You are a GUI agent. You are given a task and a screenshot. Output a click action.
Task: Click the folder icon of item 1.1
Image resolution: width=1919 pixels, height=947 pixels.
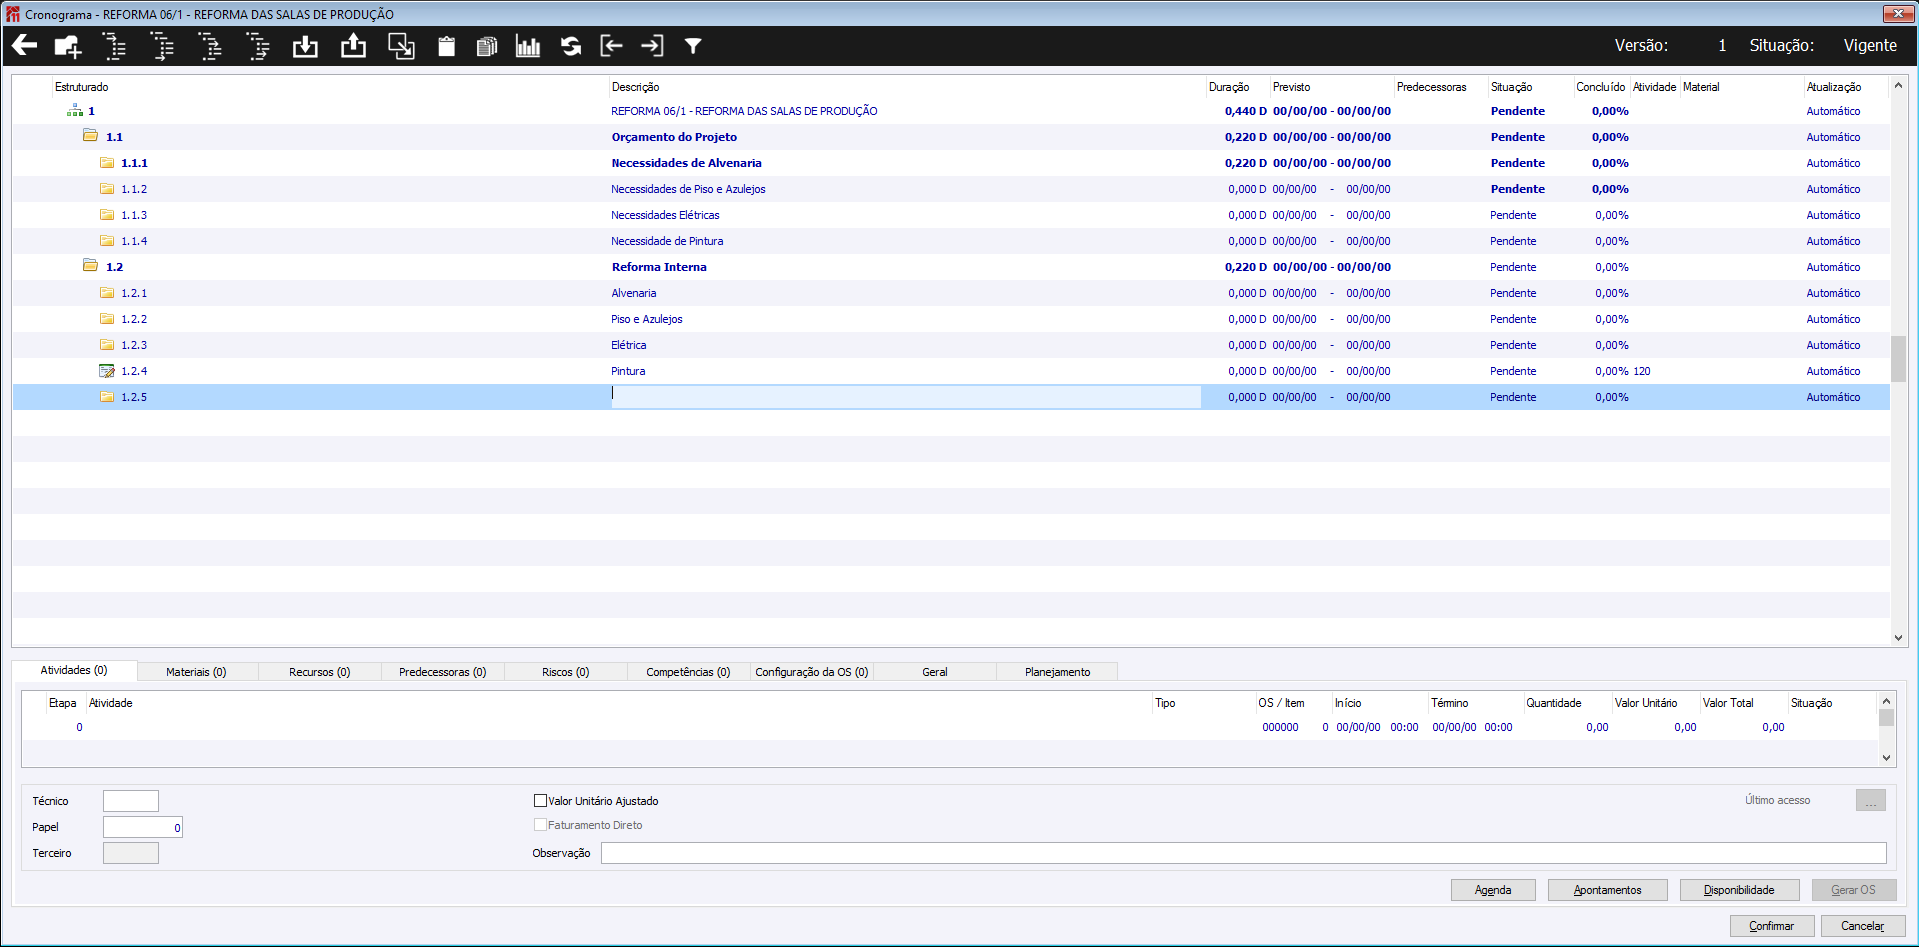point(91,136)
